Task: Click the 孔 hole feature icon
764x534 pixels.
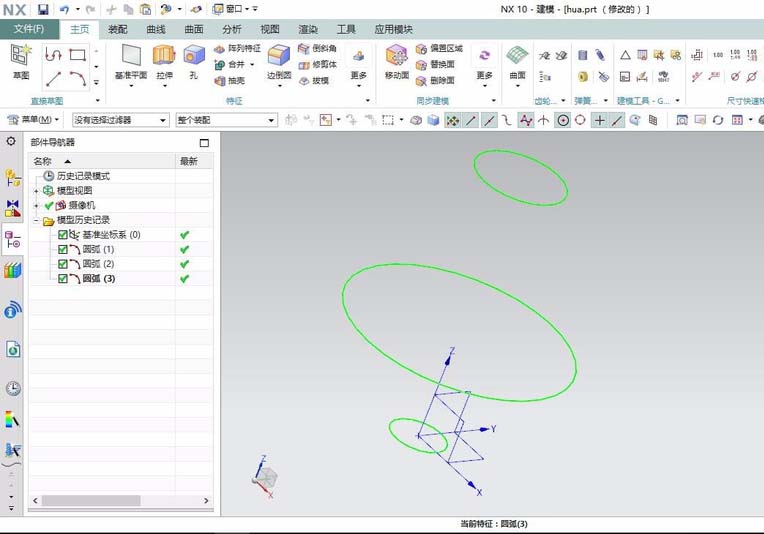Action: (193, 62)
